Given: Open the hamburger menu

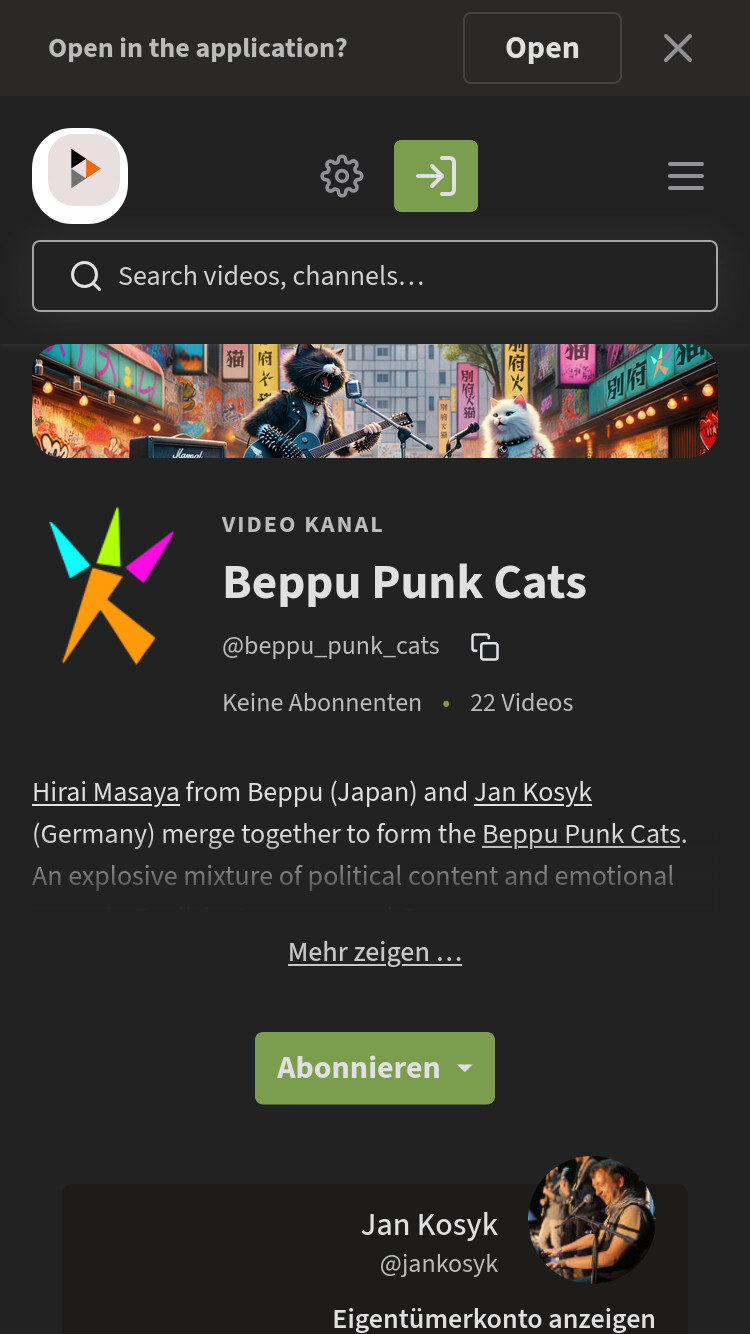Looking at the screenshot, I should click(x=686, y=176).
